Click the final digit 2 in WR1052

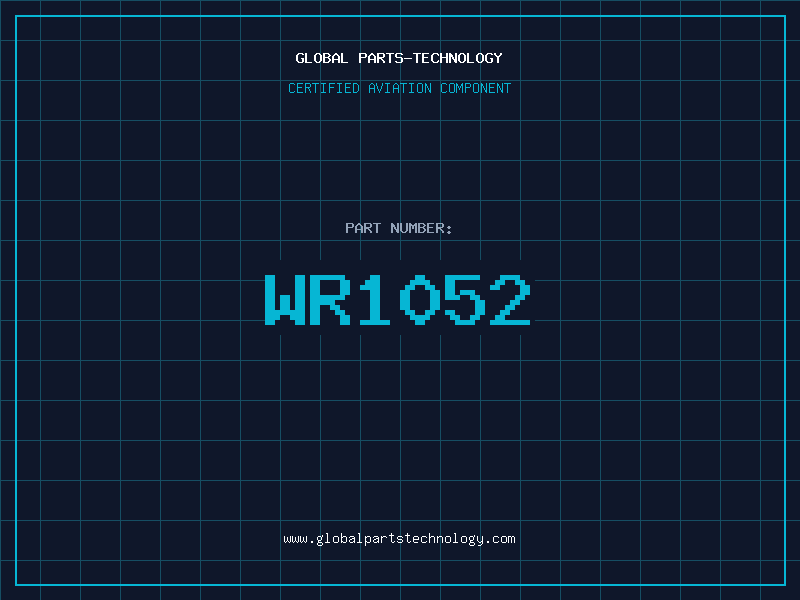[511, 299]
